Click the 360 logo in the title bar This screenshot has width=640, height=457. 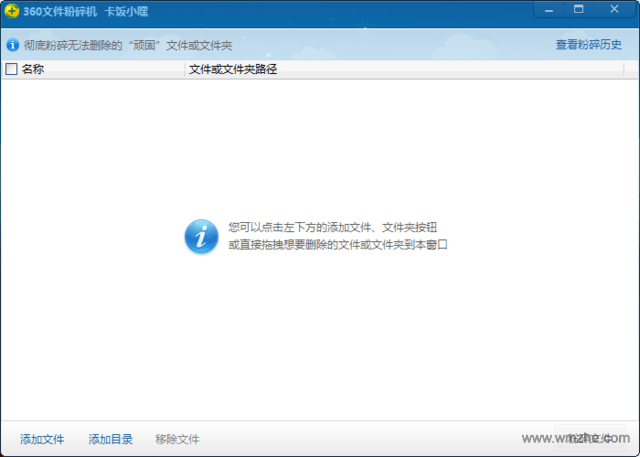12,11
